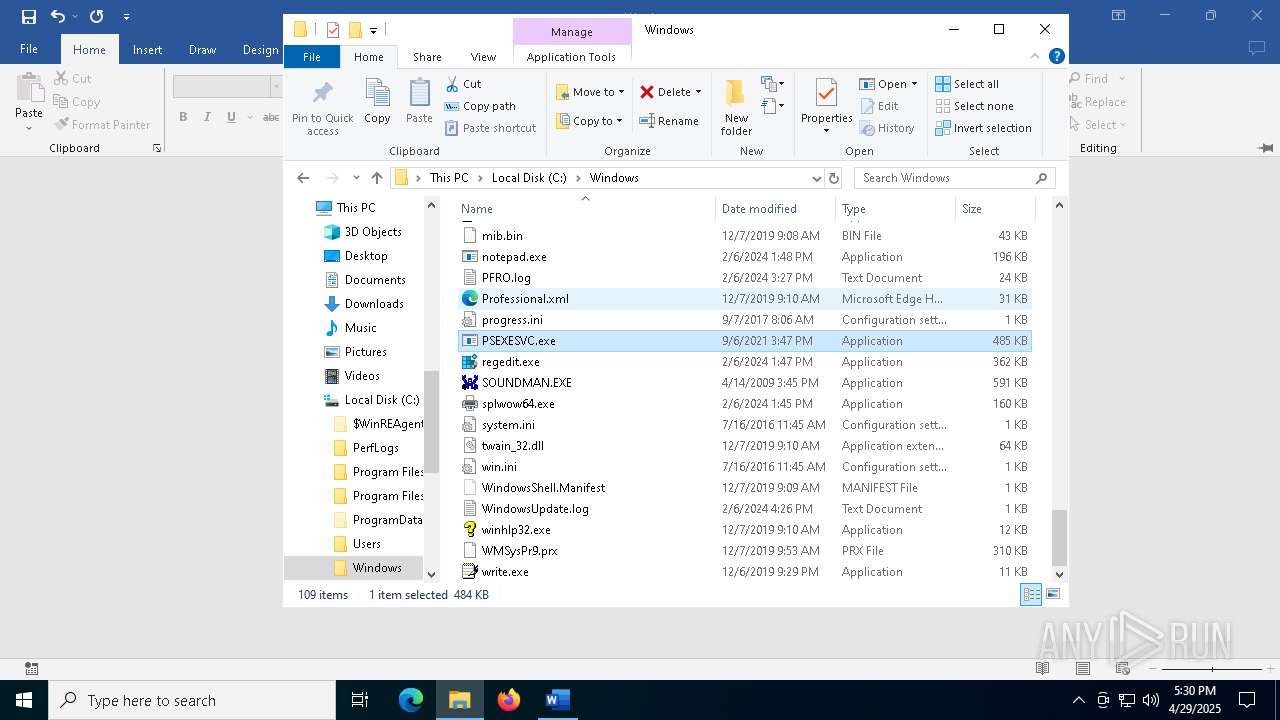Click Pin to Quick access icon
Image resolution: width=1280 pixels, height=720 pixels.
coord(322,94)
